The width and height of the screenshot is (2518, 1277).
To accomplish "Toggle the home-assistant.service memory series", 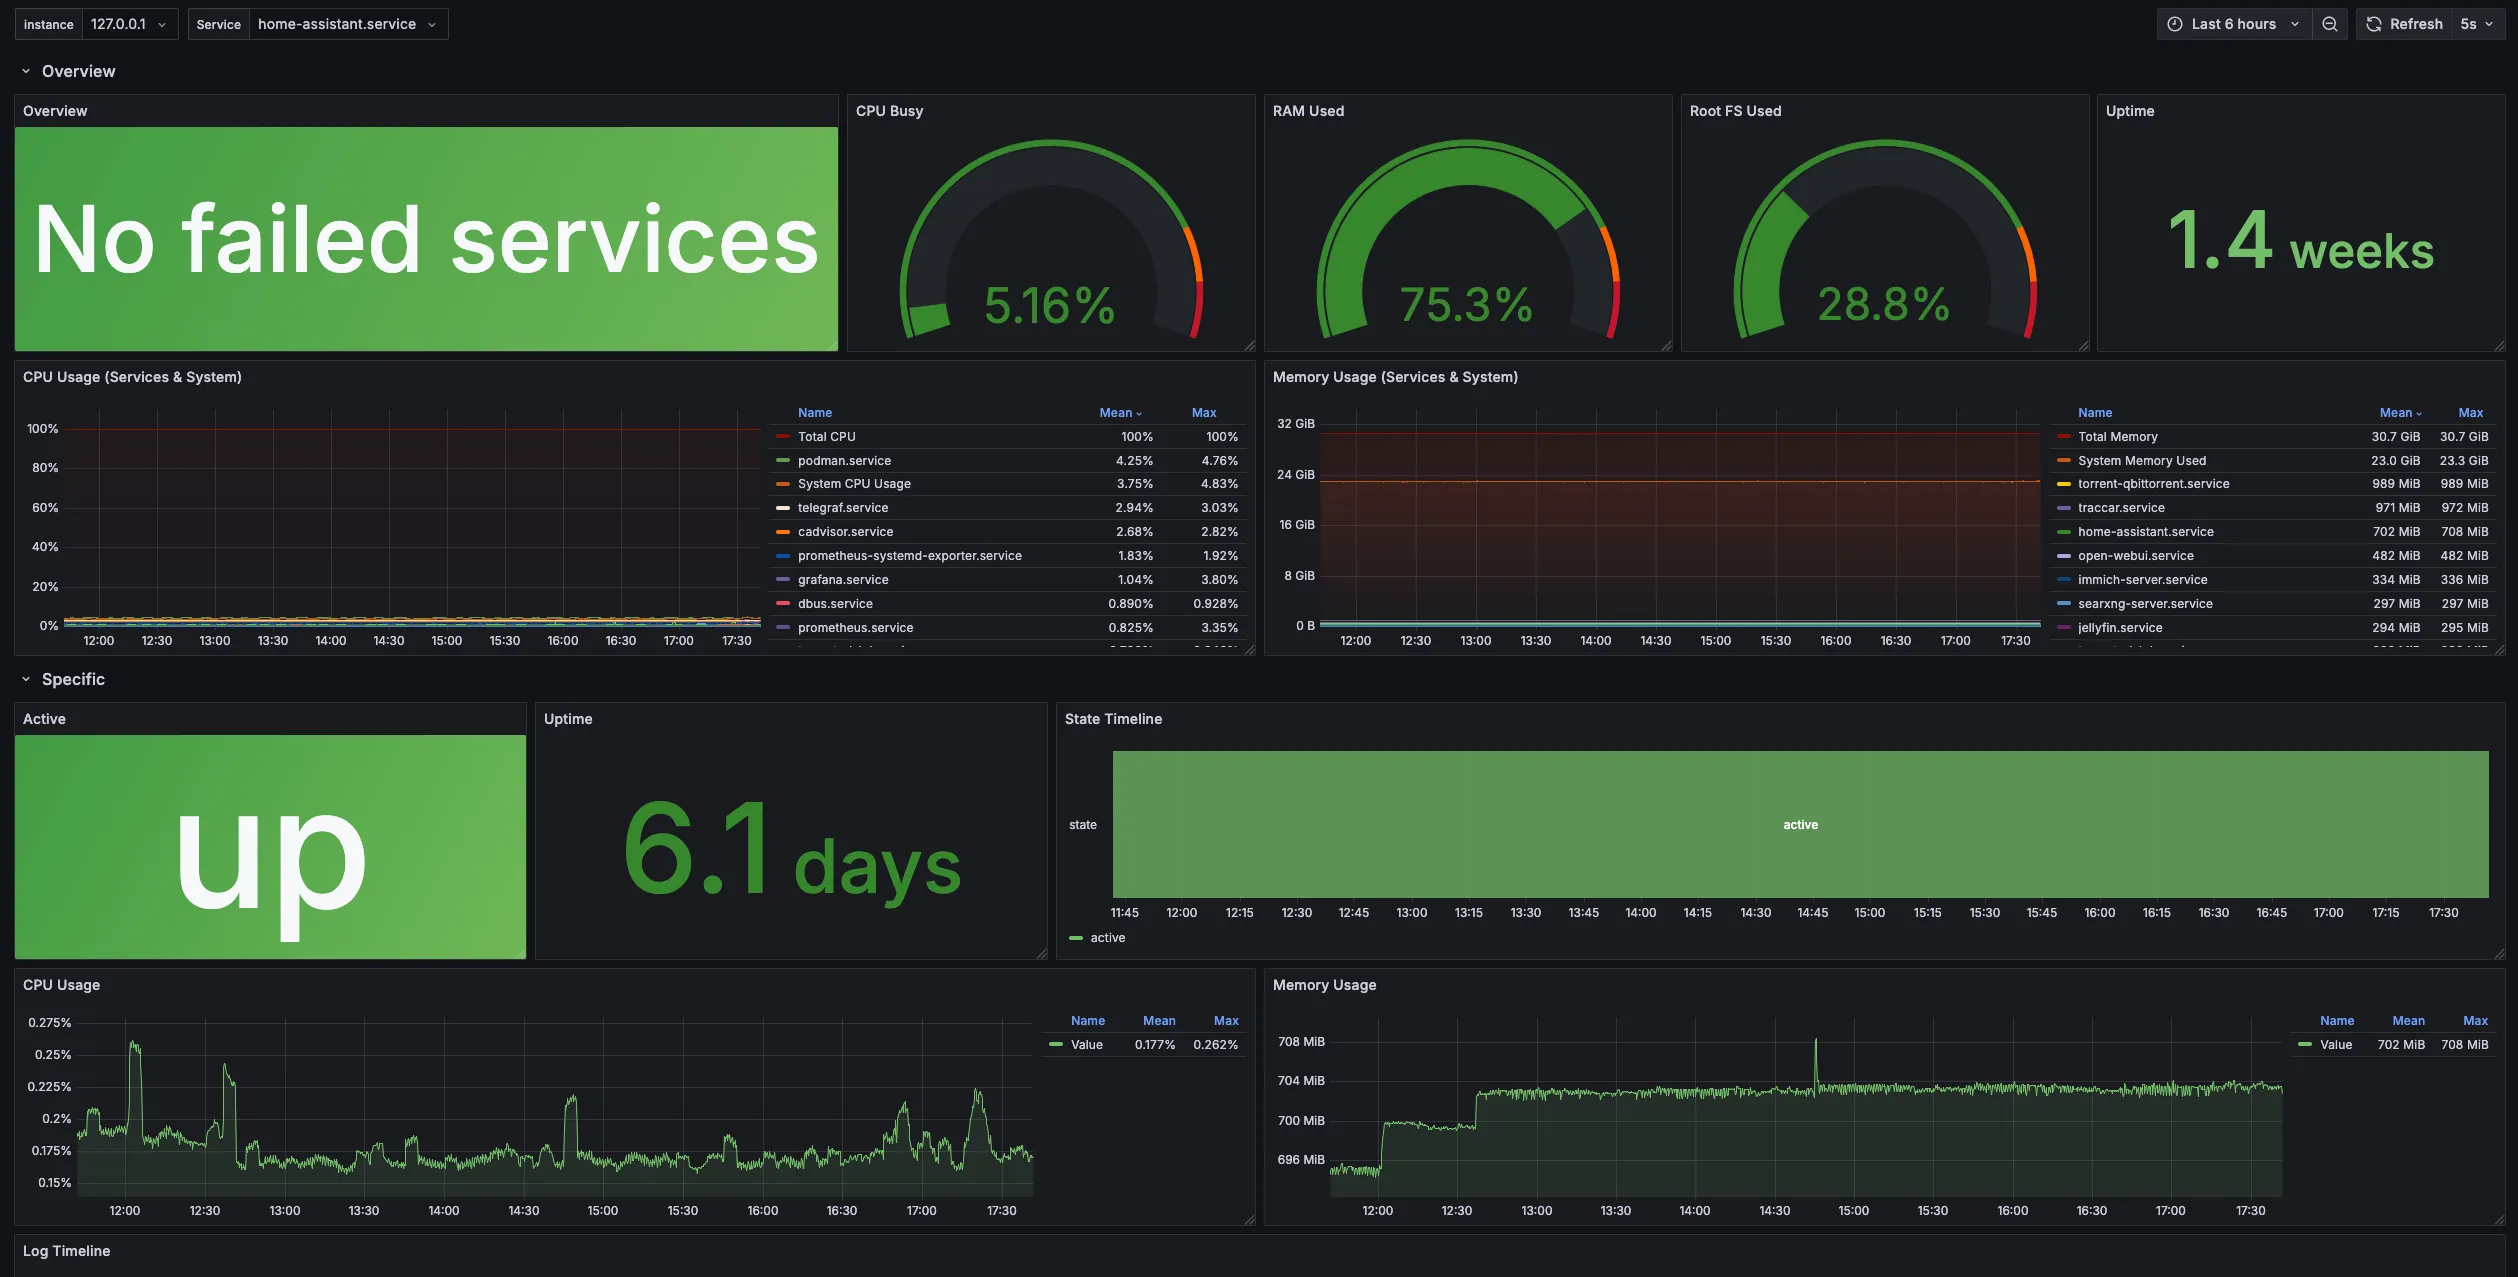I will (2144, 531).
